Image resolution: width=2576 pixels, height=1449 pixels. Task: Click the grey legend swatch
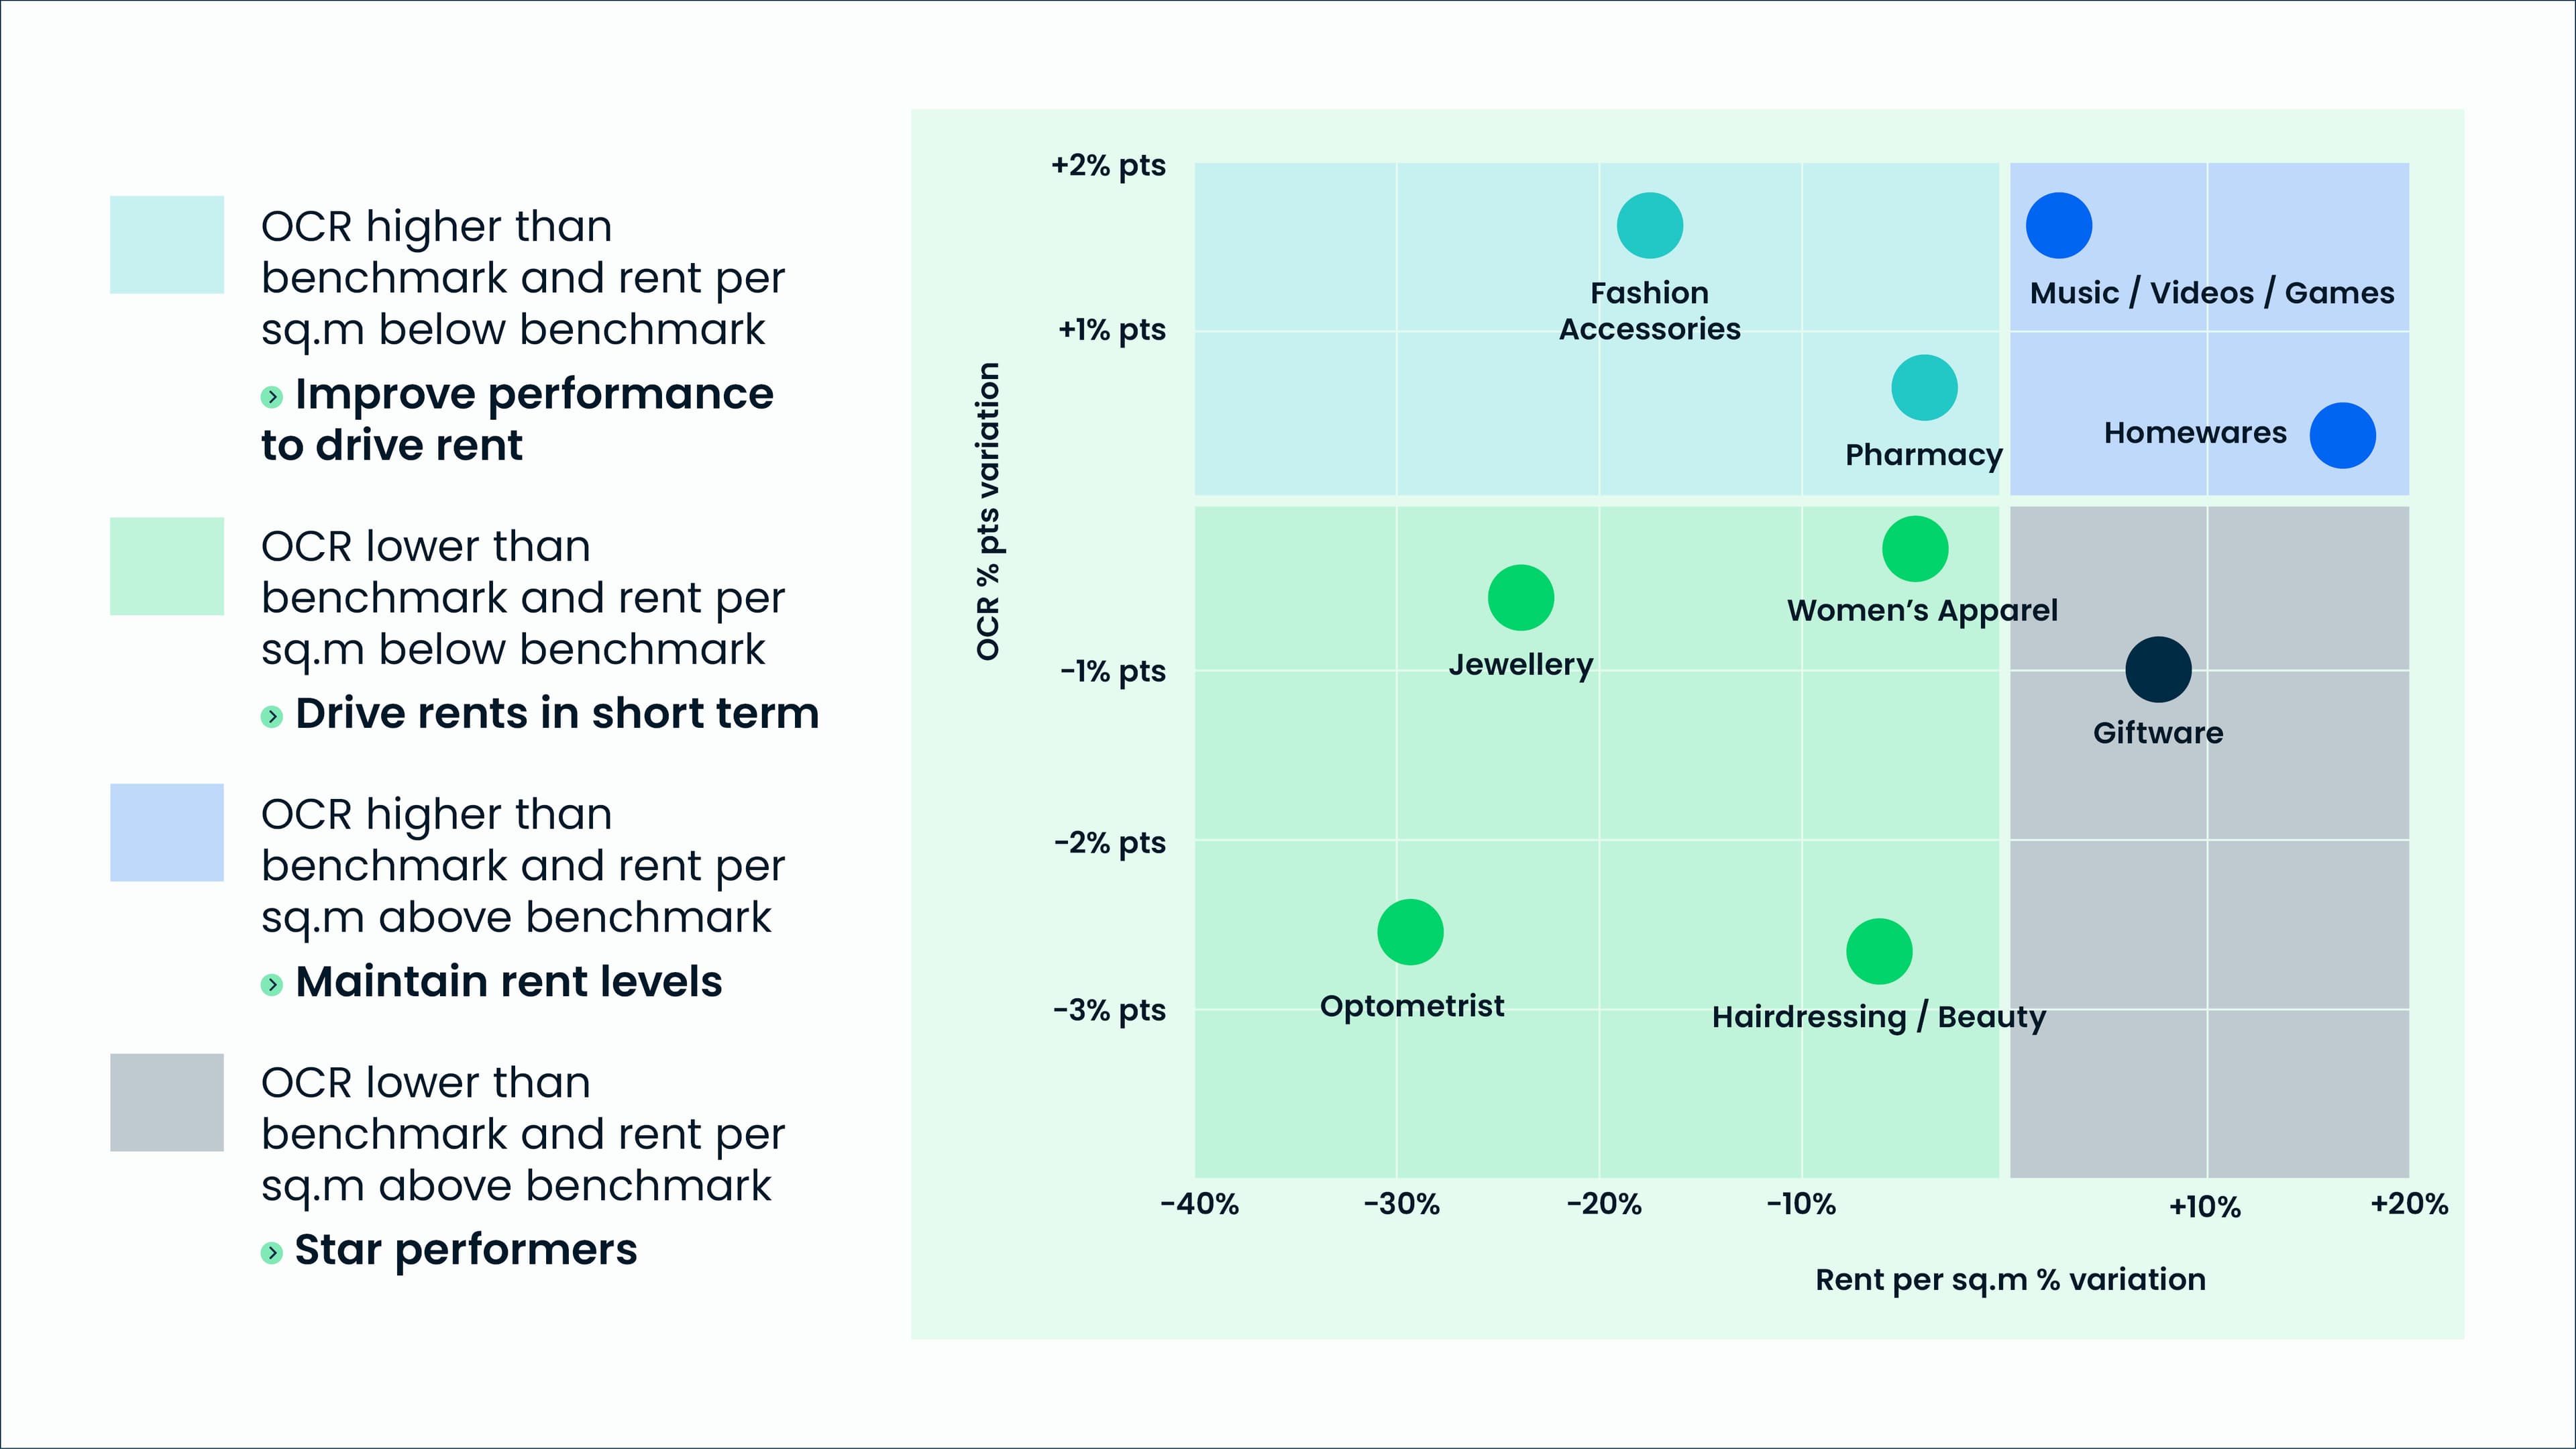pyautogui.click(x=167, y=1102)
